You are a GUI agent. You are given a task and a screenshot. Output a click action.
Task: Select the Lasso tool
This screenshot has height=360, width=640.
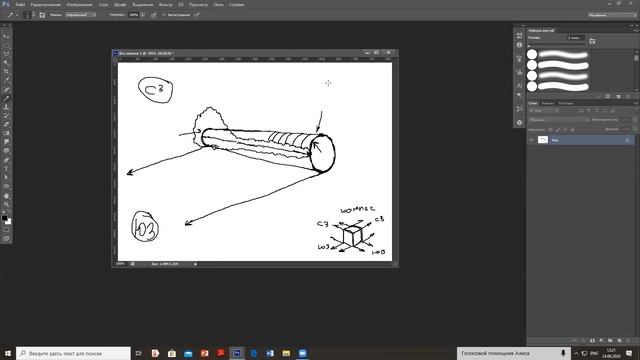point(6,54)
